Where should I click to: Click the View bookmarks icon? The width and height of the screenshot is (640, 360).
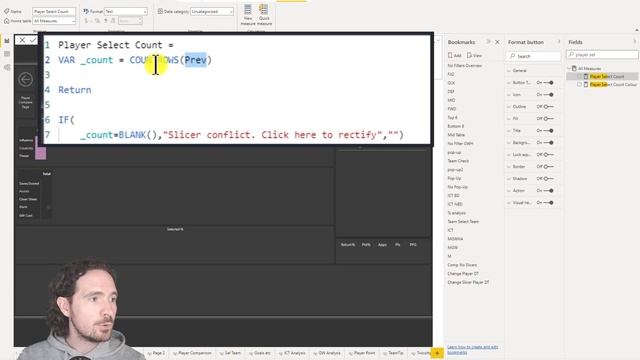[469, 55]
